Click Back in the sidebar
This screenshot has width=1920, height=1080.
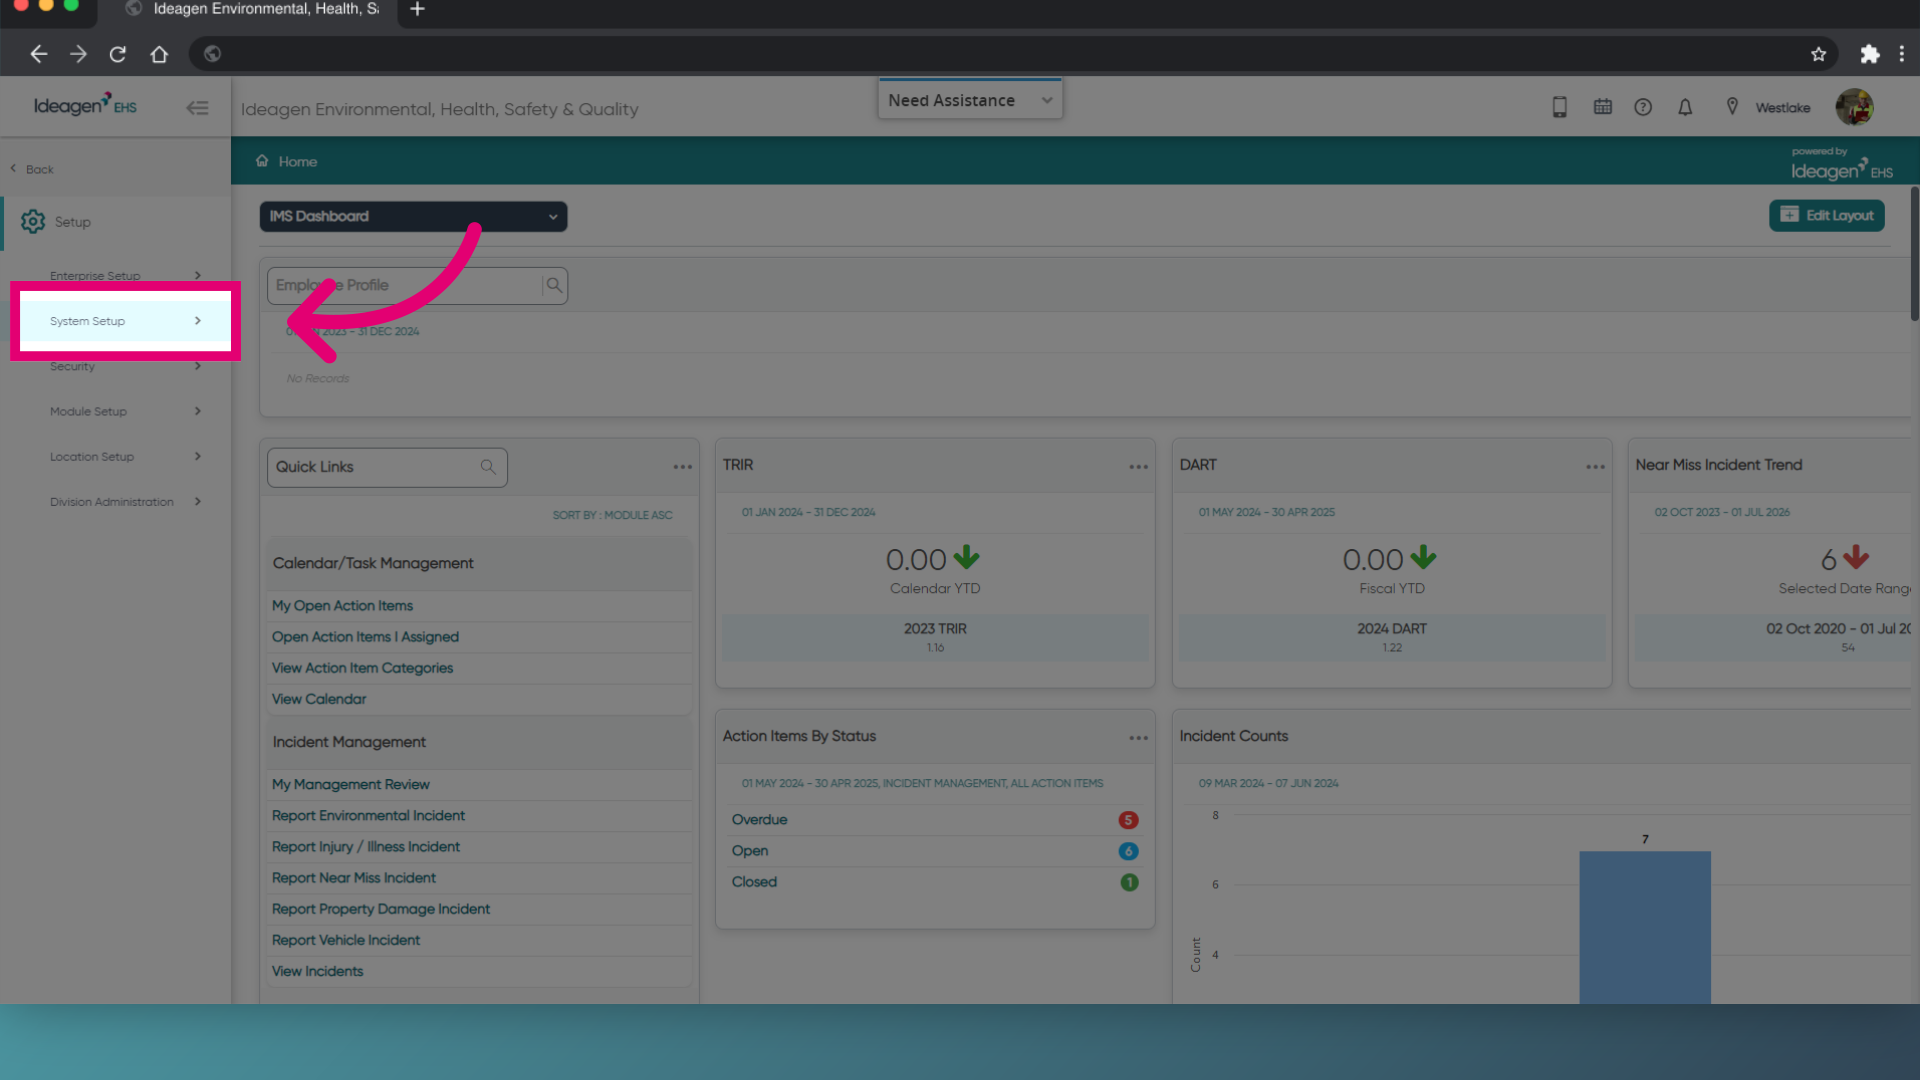(x=32, y=169)
